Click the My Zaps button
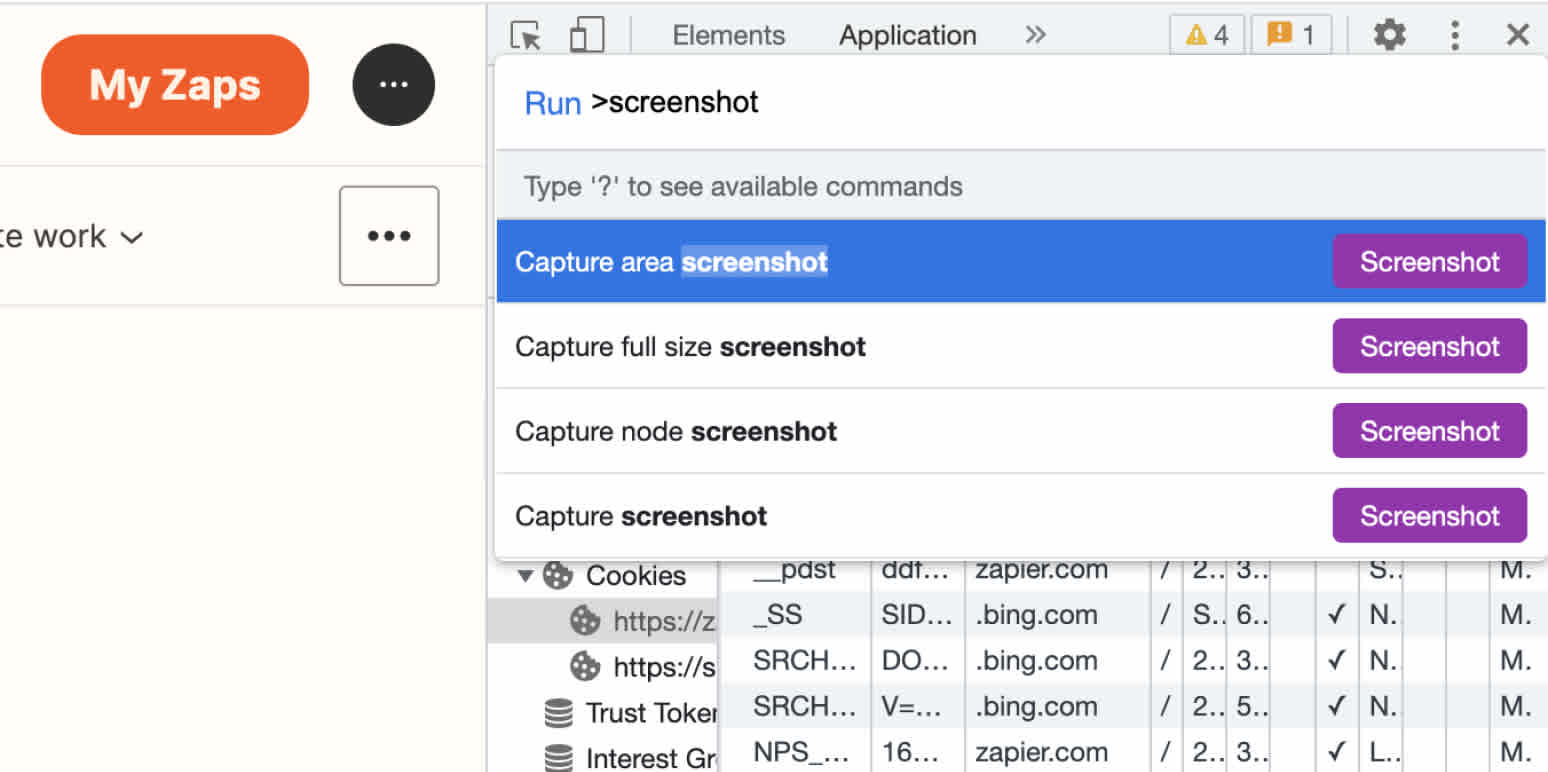 [x=174, y=84]
